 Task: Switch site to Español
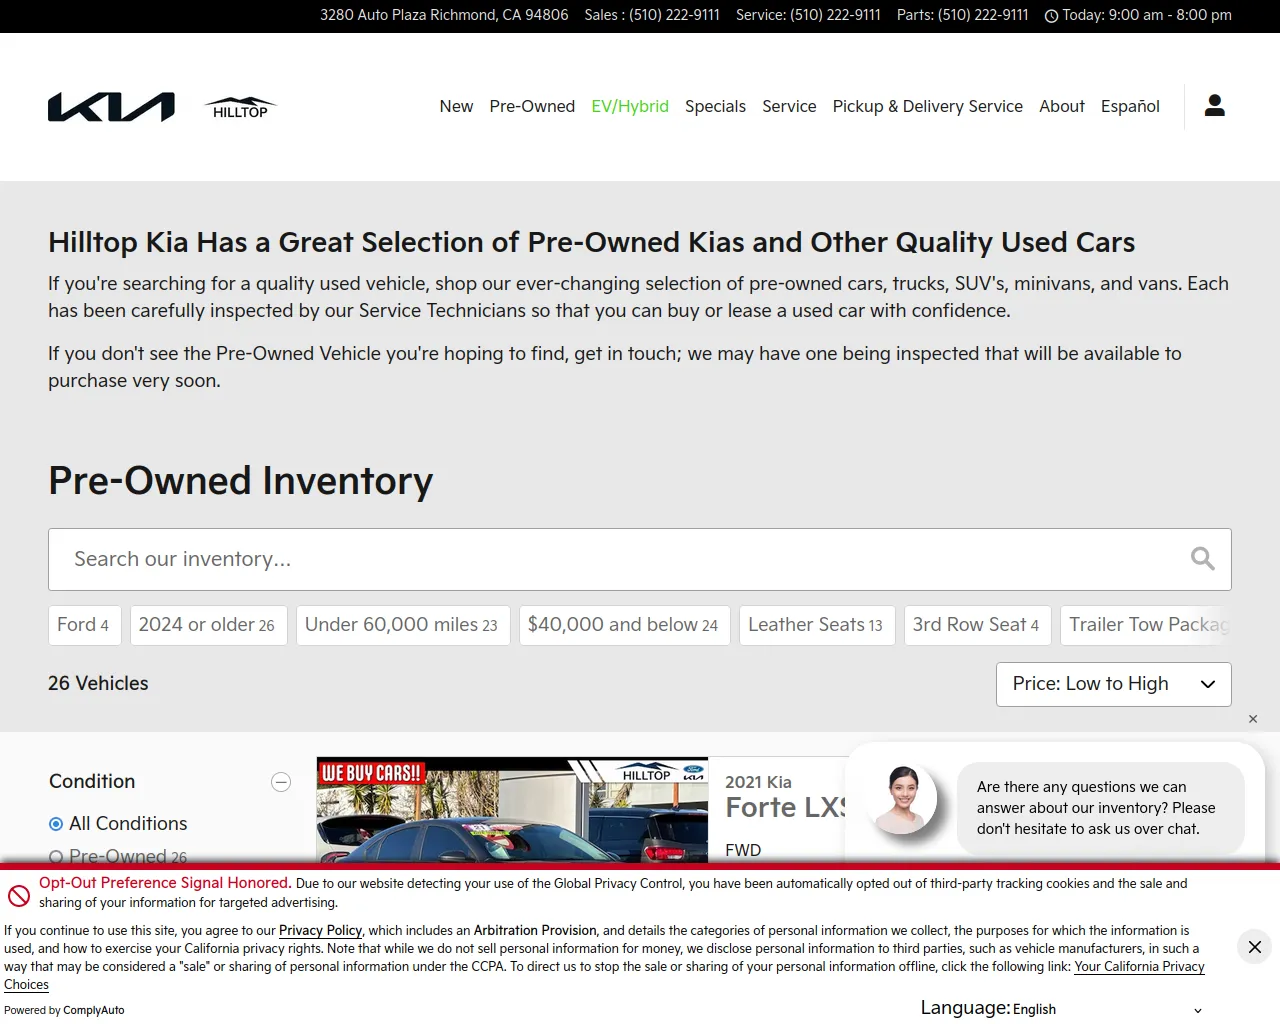1130,106
